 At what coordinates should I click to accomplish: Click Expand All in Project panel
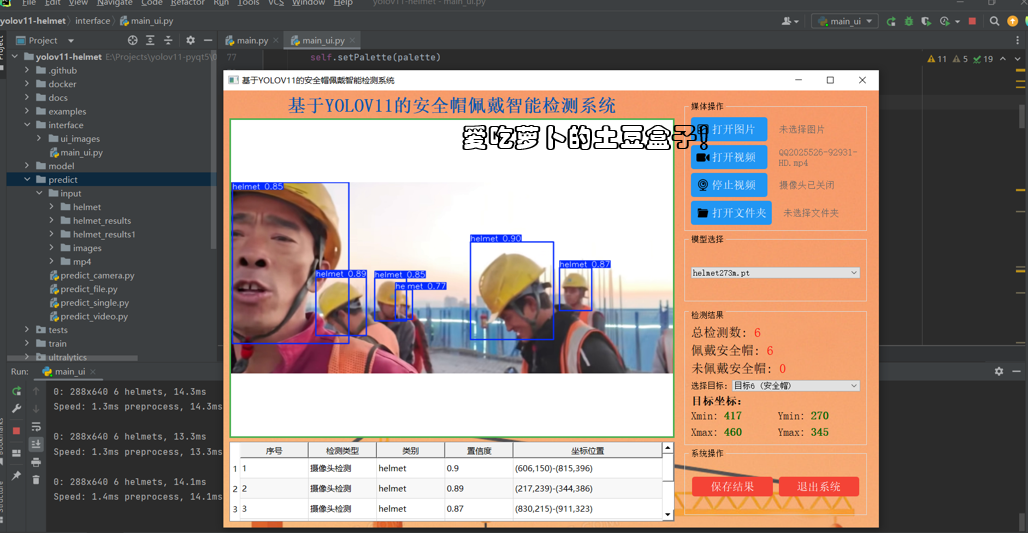pyautogui.click(x=151, y=40)
